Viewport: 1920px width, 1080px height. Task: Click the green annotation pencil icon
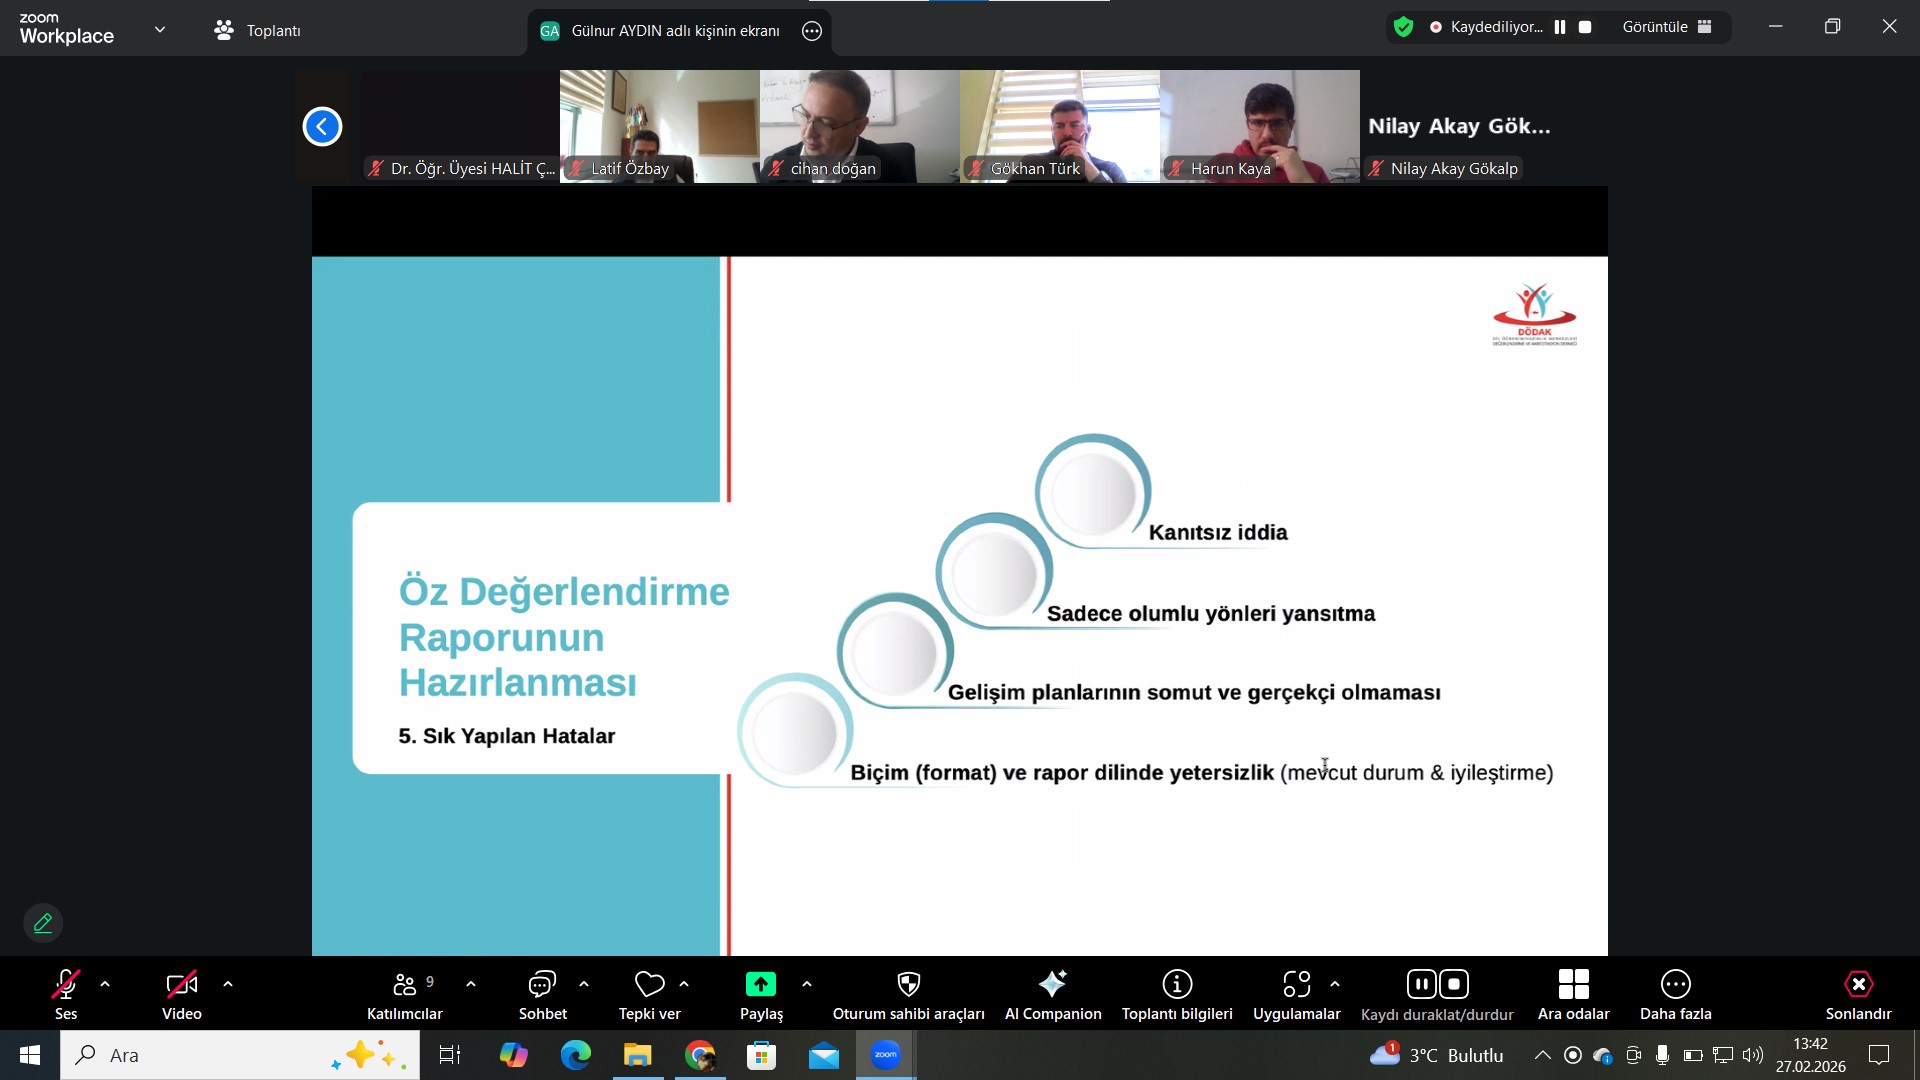(43, 923)
